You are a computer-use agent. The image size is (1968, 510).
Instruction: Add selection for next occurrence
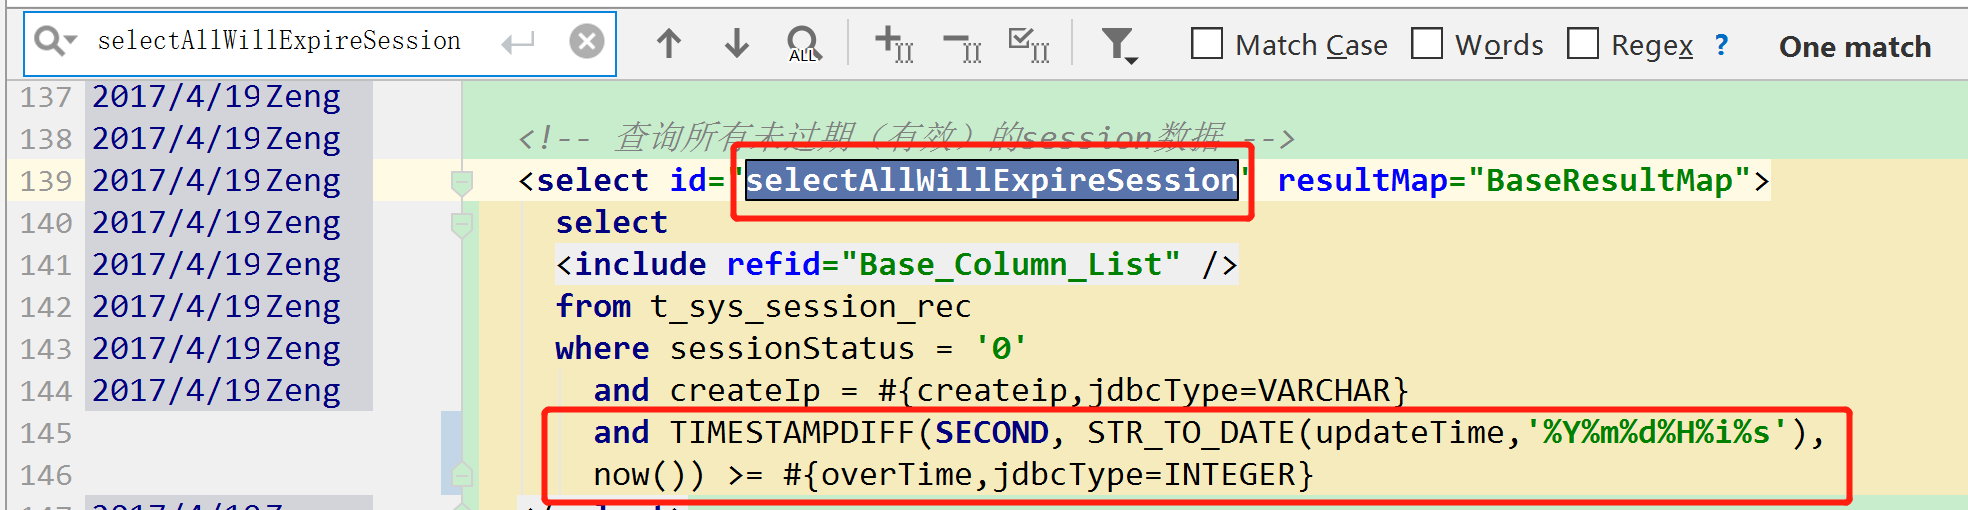point(894,44)
